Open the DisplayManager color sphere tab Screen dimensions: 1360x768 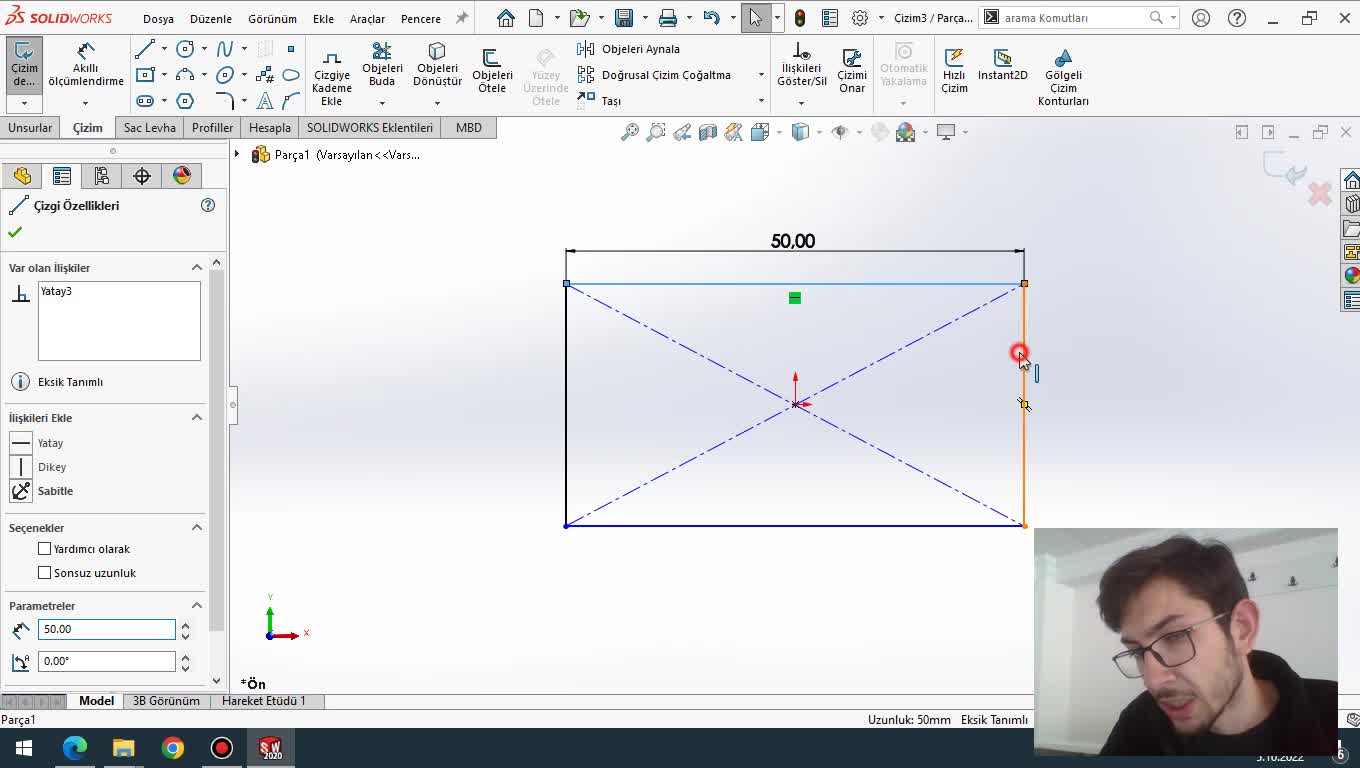tap(182, 176)
